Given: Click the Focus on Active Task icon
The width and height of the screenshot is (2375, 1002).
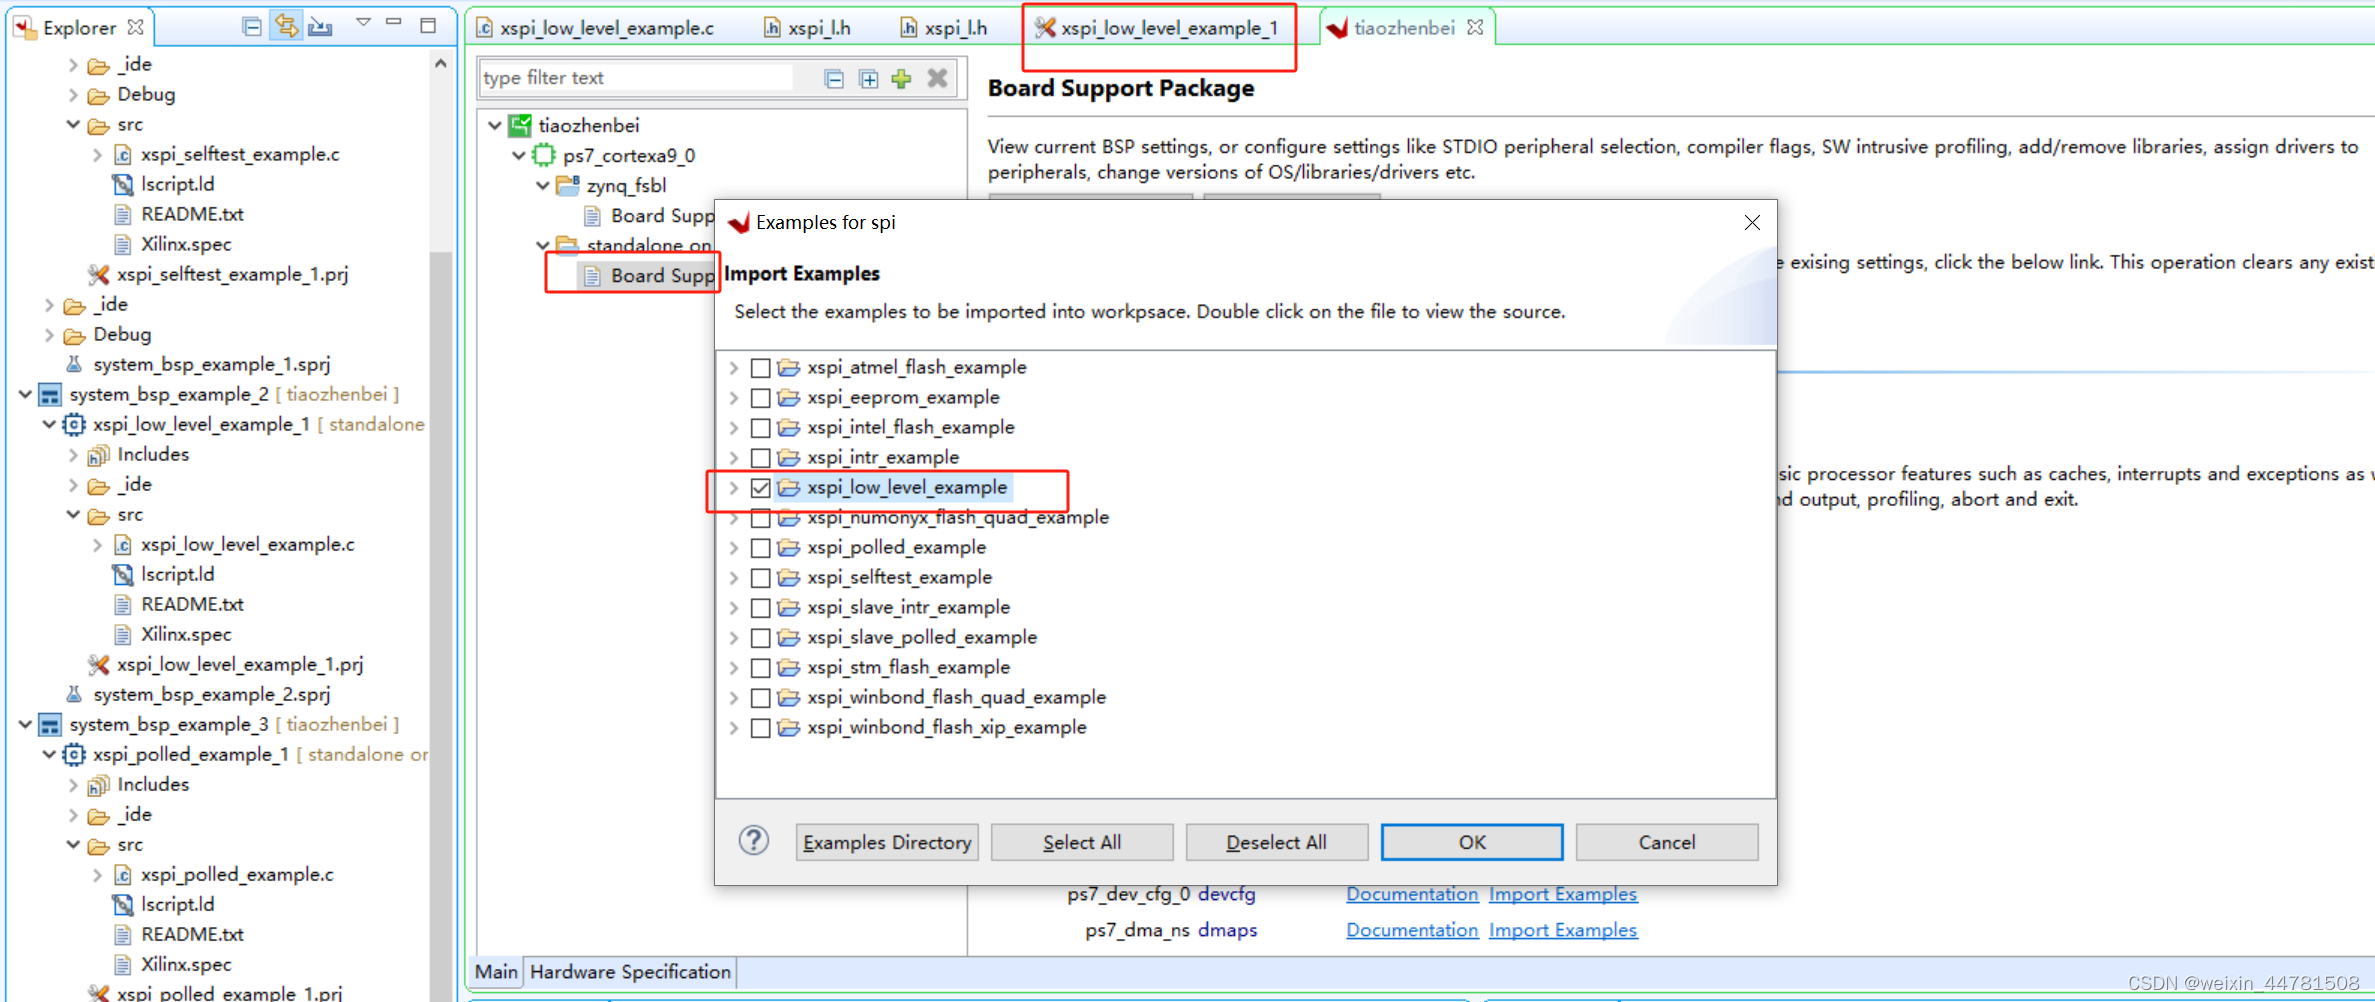Looking at the screenshot, I should (x=320, y=26).
